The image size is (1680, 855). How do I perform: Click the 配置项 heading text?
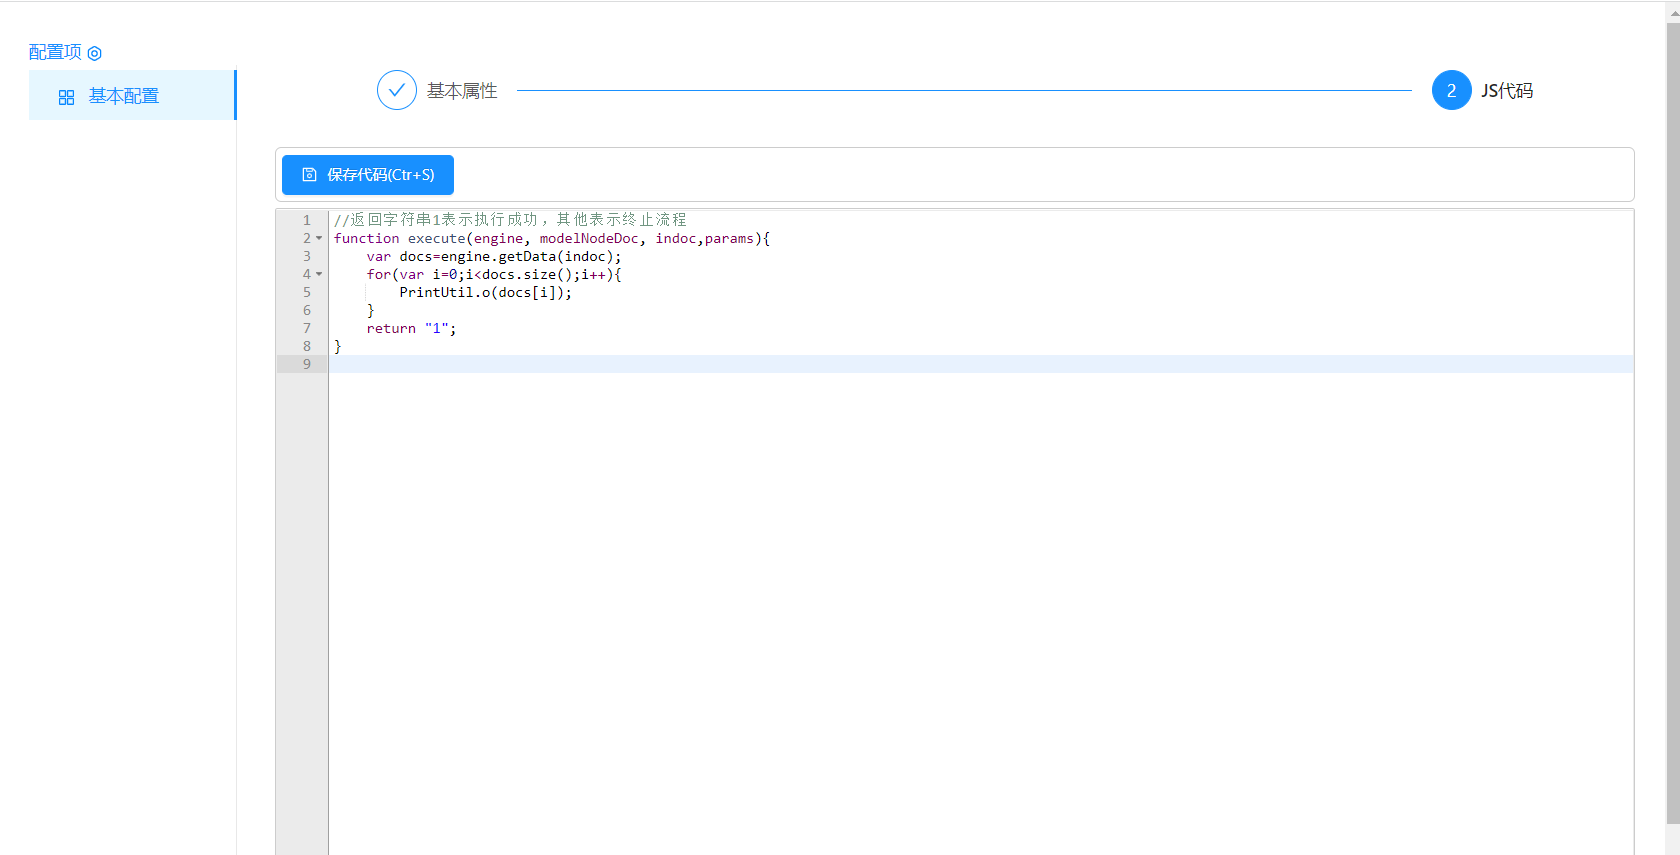[x=56, y=52]
